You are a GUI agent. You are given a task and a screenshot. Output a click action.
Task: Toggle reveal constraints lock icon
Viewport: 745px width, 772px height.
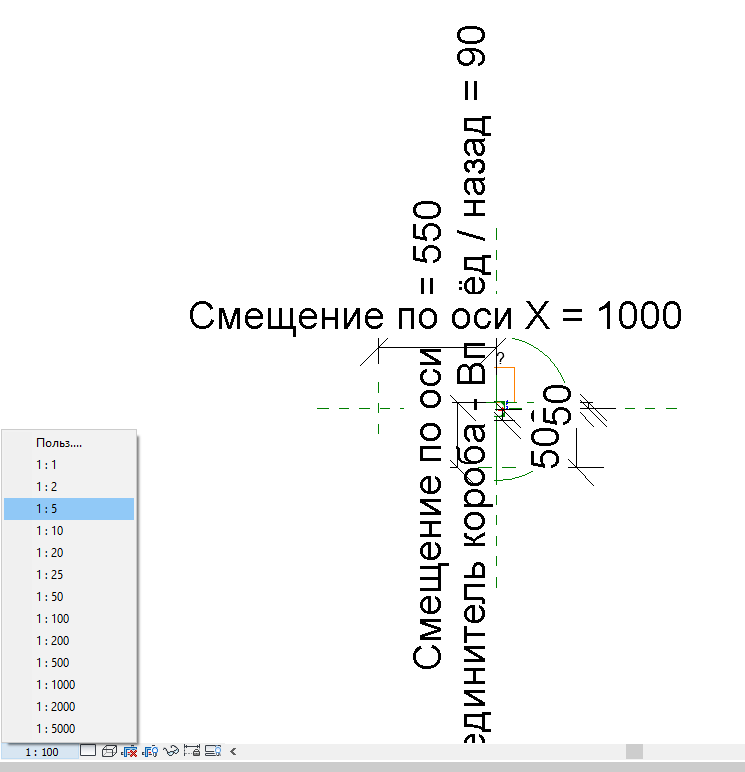(192, 751)
